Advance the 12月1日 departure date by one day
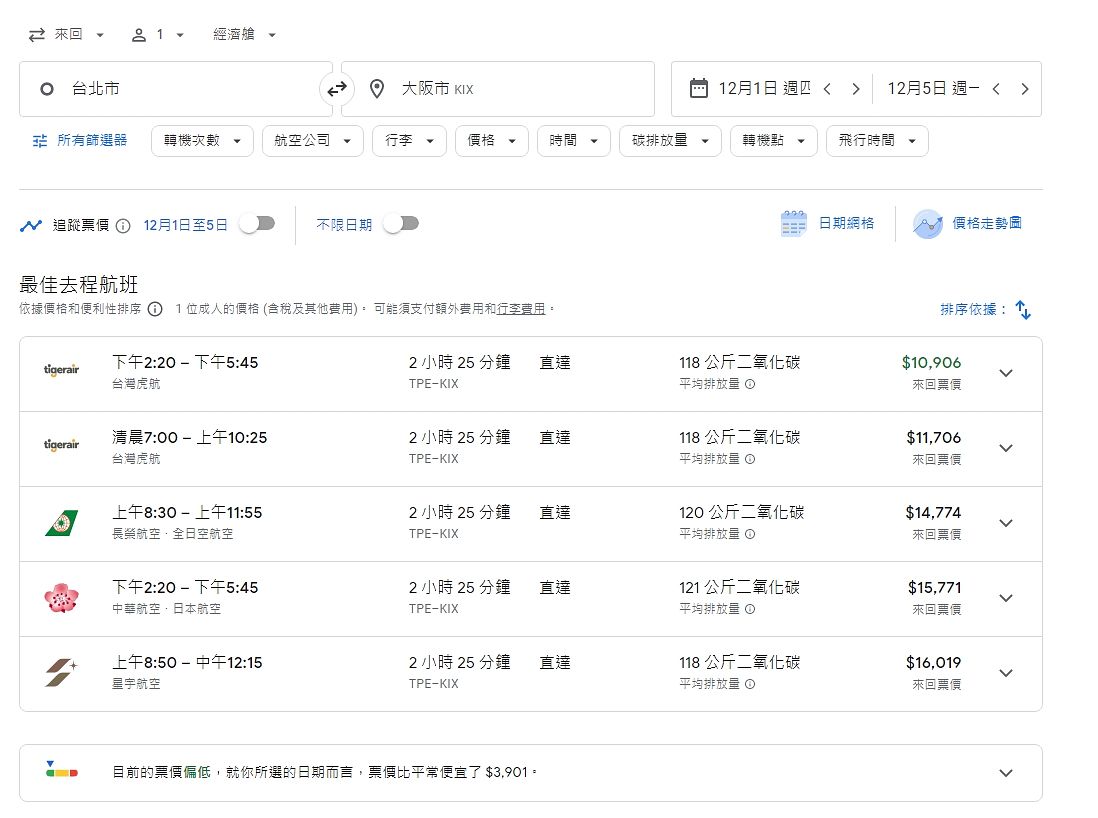1098x818 pixels. [x=855, y=89]
